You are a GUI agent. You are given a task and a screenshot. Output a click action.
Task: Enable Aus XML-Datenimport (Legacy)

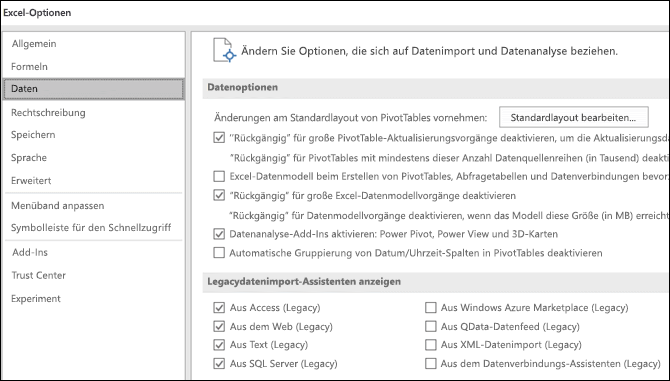430,345
